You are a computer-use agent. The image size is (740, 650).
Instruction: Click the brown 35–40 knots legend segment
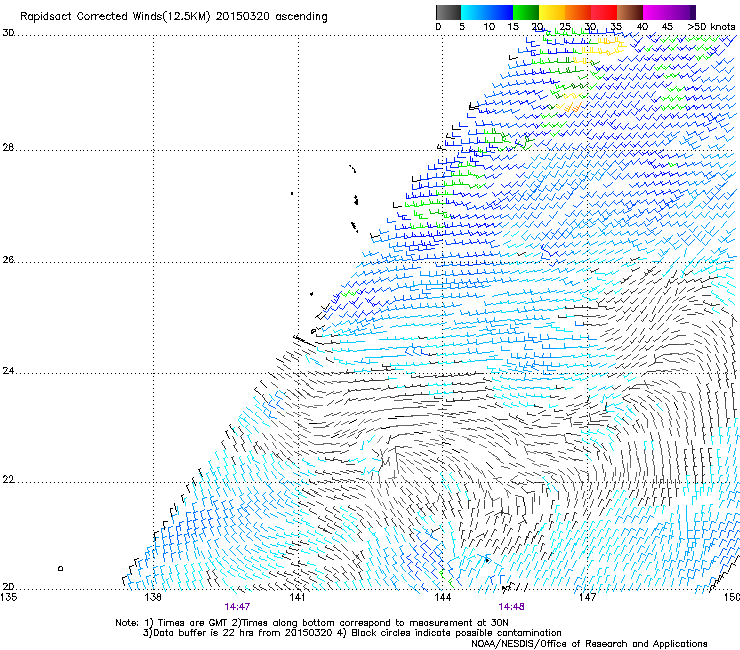630,12
